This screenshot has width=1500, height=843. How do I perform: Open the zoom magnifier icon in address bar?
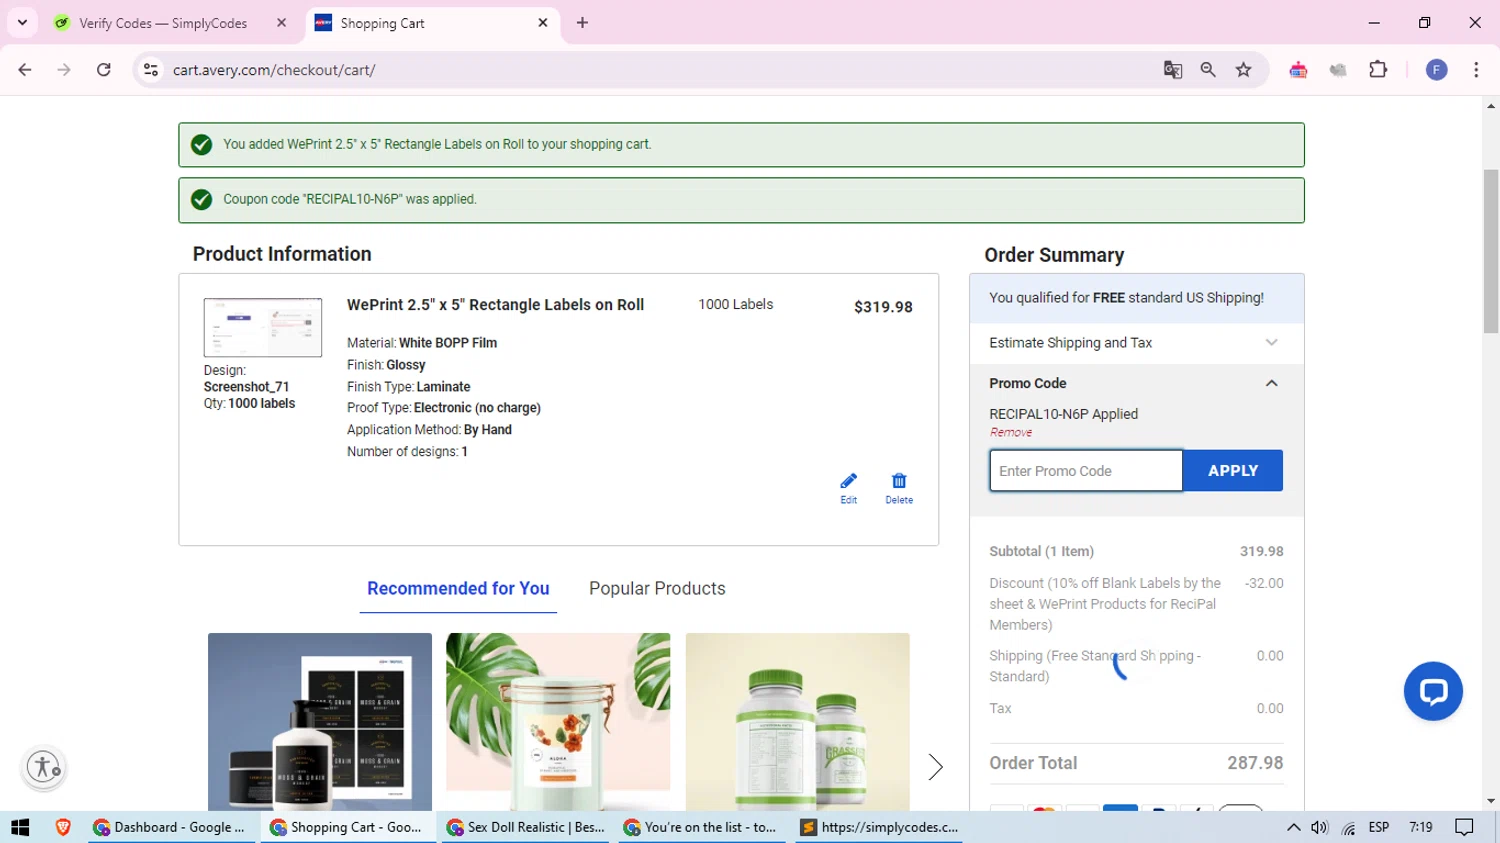(1208, 70)
